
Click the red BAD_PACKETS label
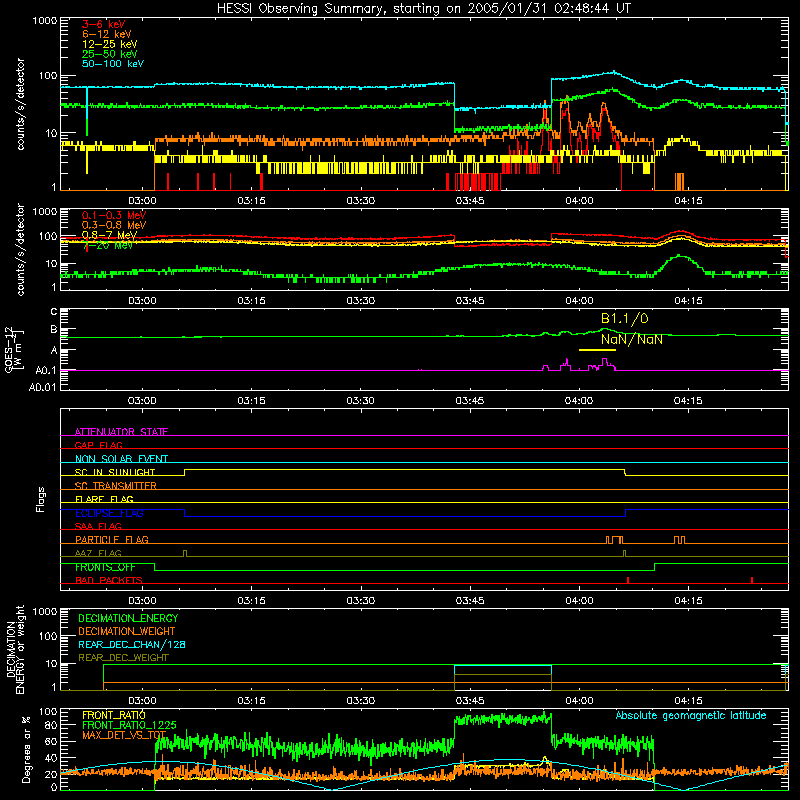click(x=109, y=580)
